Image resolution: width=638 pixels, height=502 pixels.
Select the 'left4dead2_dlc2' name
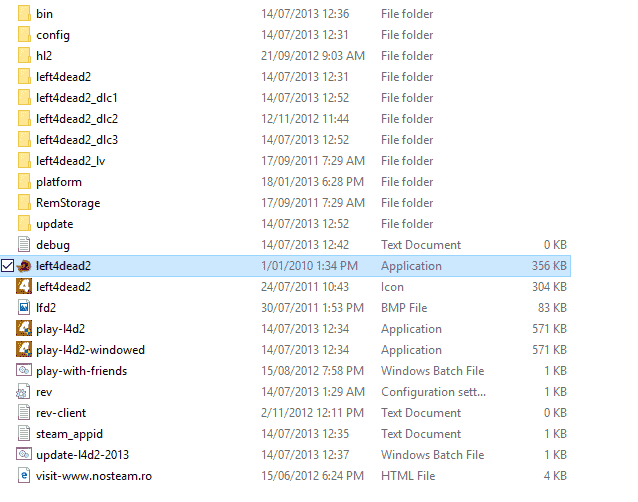[77, 119]
